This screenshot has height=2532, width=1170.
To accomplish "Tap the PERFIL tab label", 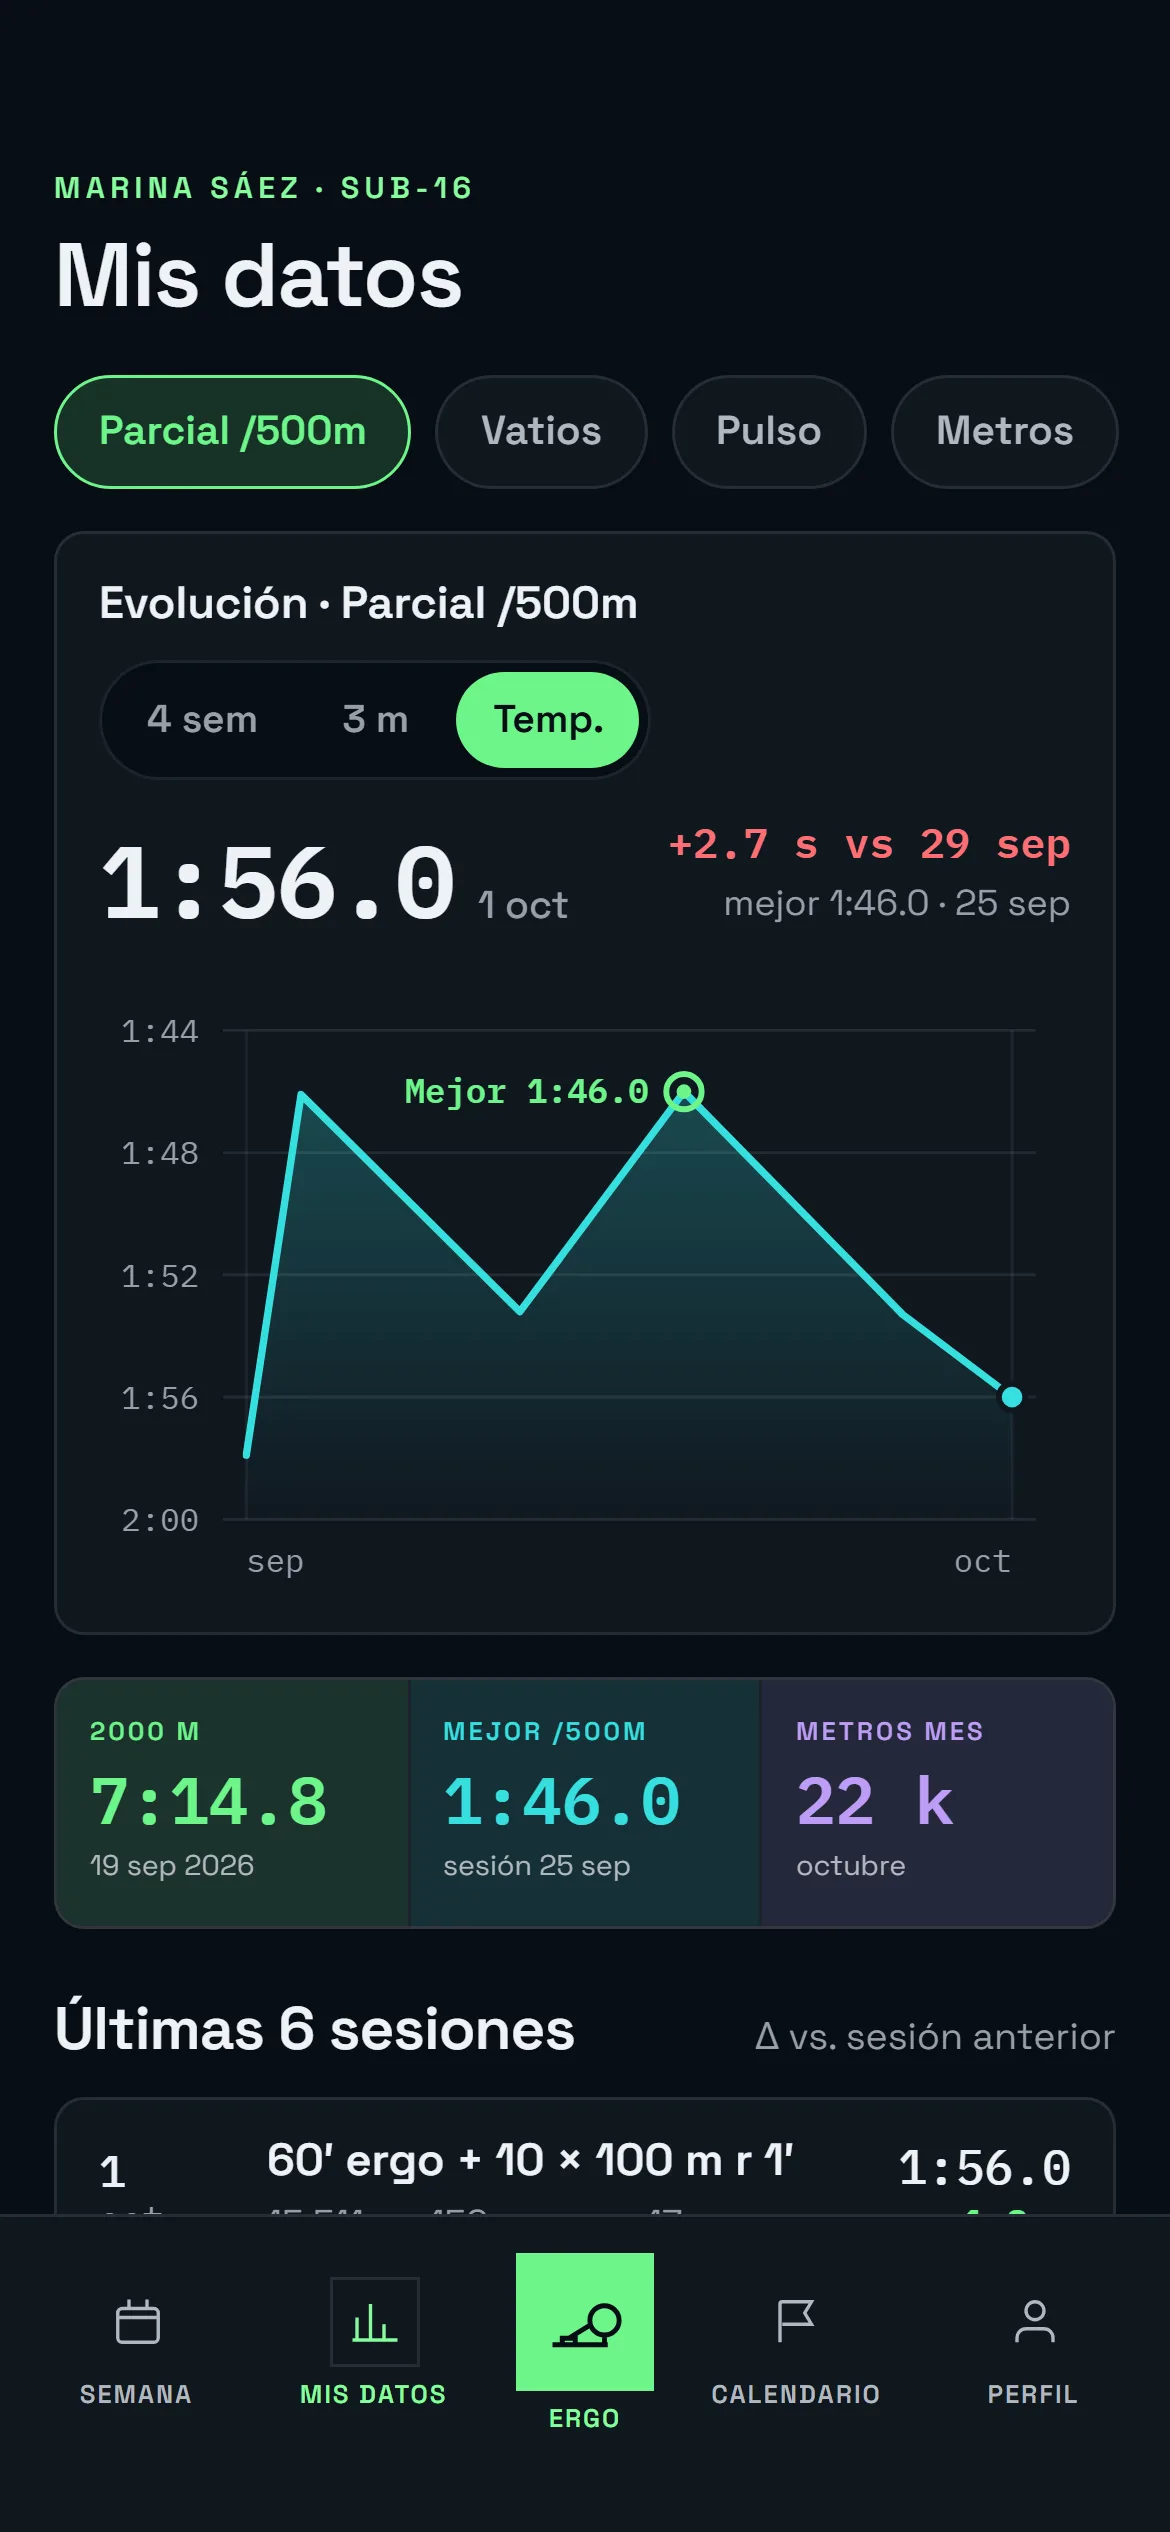I will pos(1033,2394).
